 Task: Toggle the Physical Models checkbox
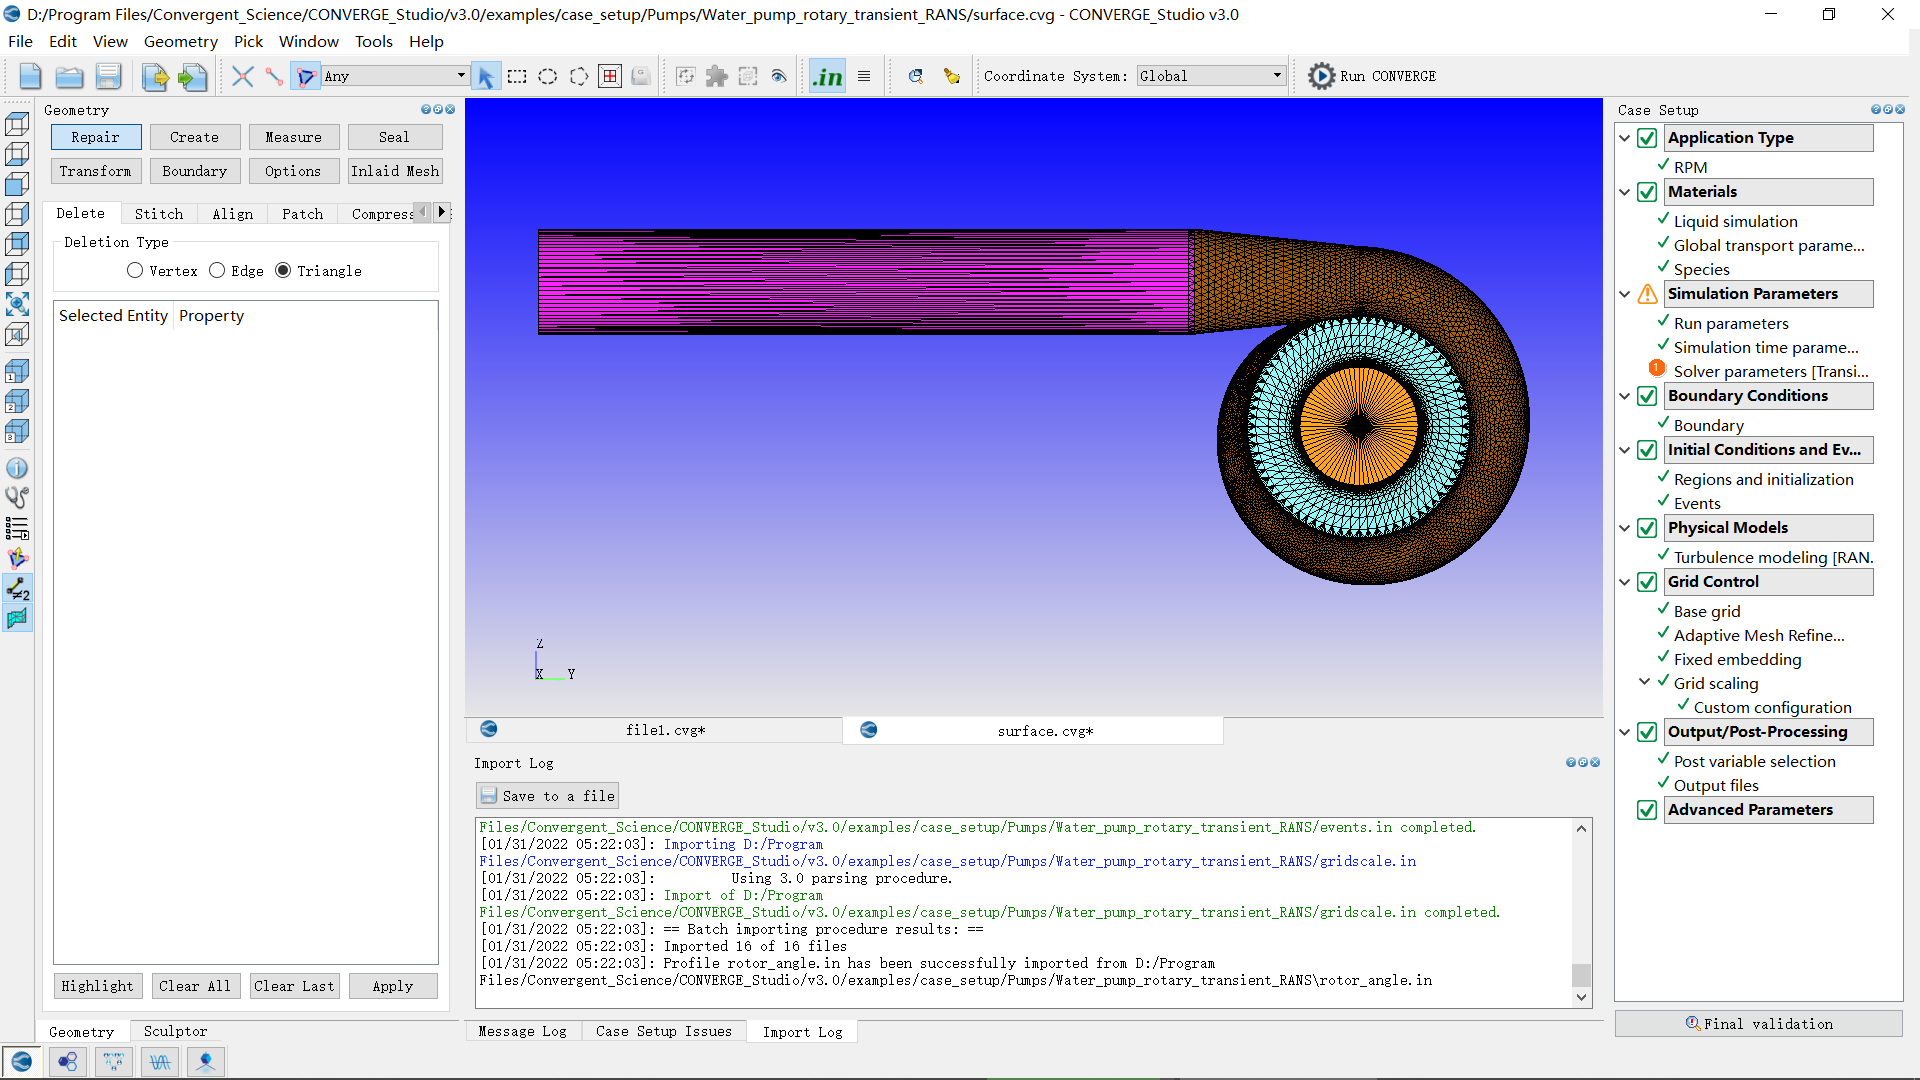pos(1647,528)
